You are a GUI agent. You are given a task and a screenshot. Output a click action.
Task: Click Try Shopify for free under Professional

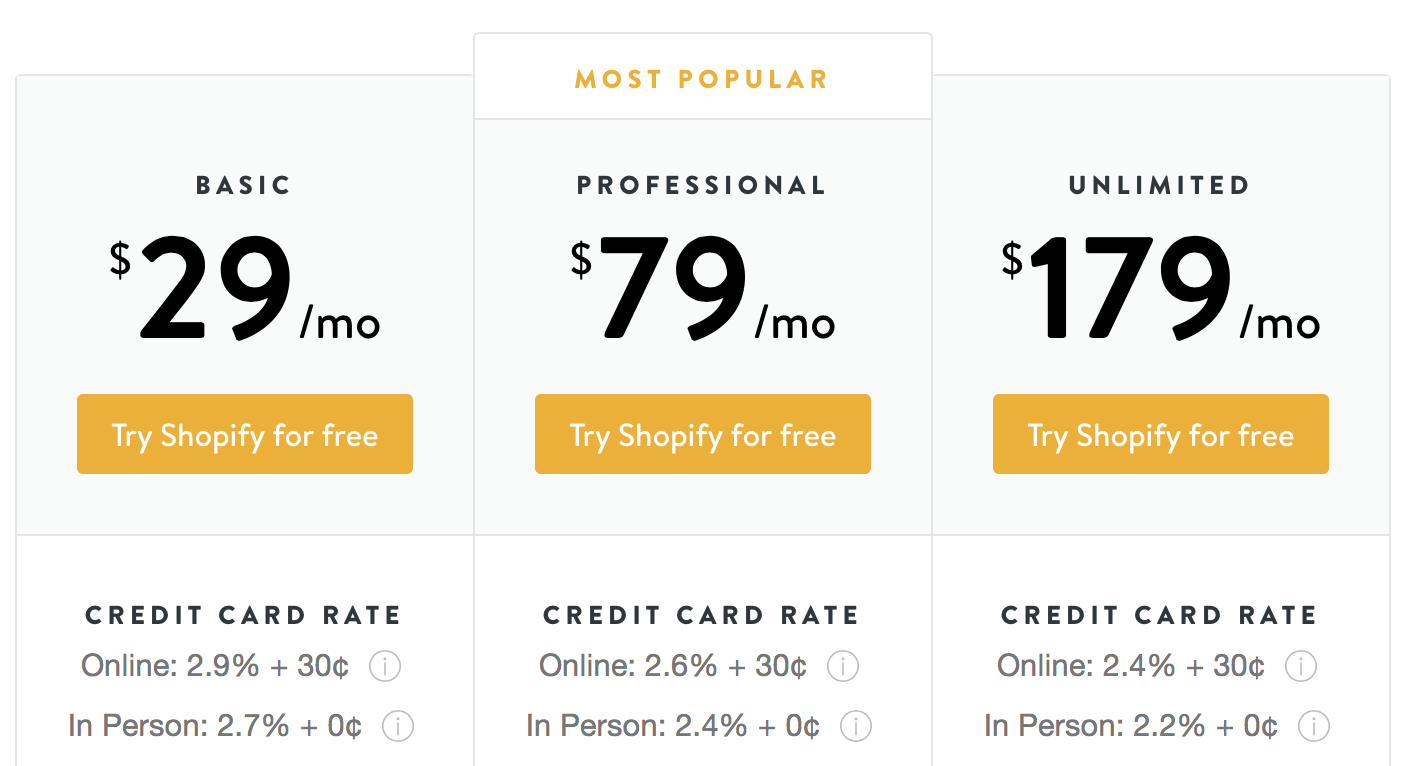click(703, 434)
